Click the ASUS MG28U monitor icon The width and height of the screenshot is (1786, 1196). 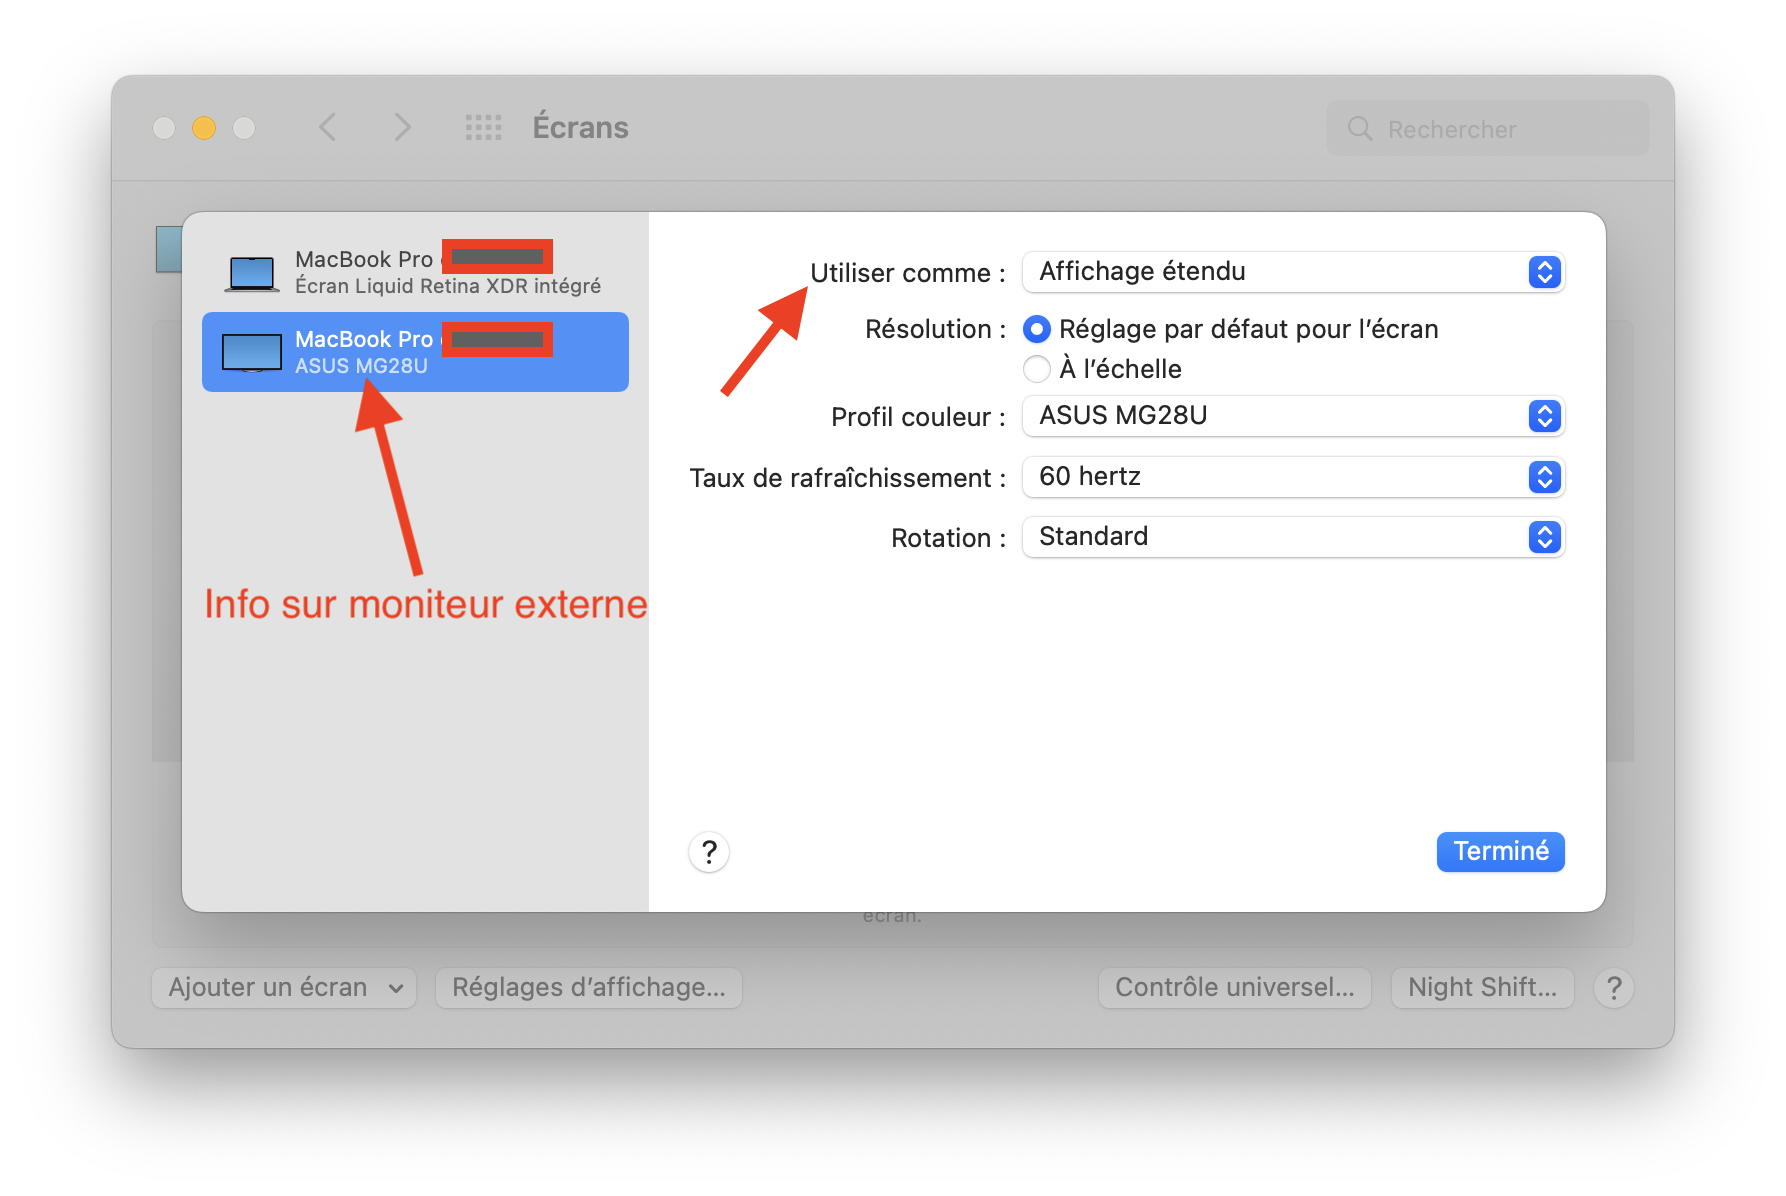pyautogui.click(x=252, y=352)
